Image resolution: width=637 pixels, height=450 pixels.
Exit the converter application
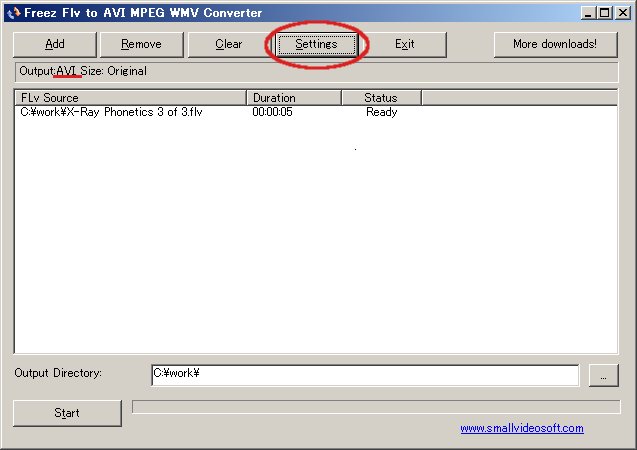pos(405,44)
